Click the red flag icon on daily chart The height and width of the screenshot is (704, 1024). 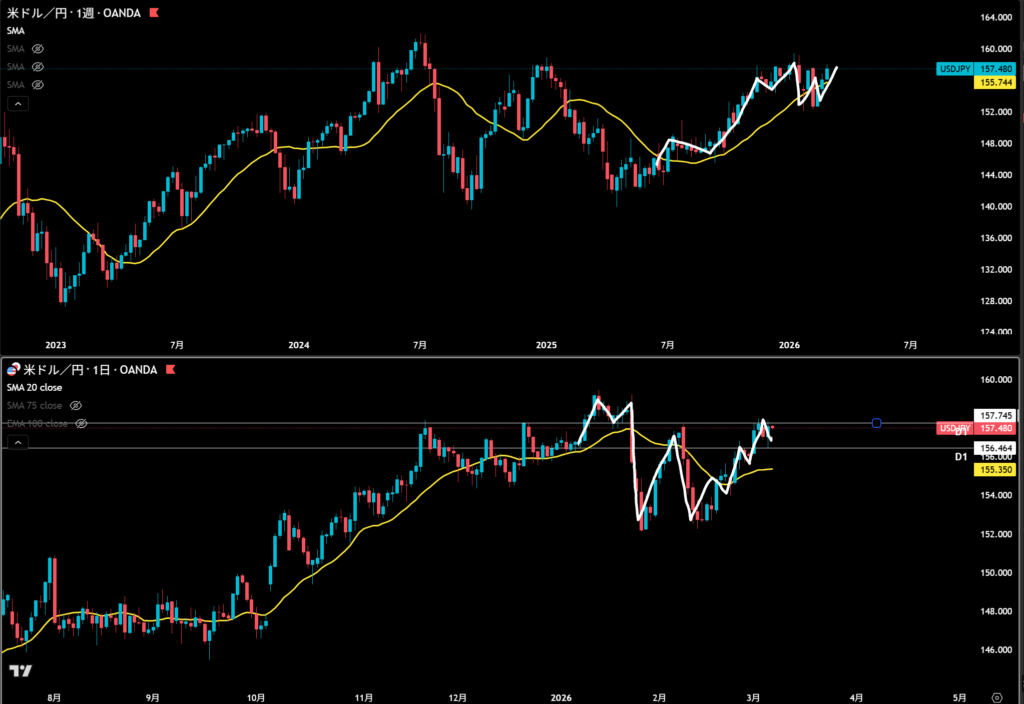pyautogui.click(x=169, y=370)
